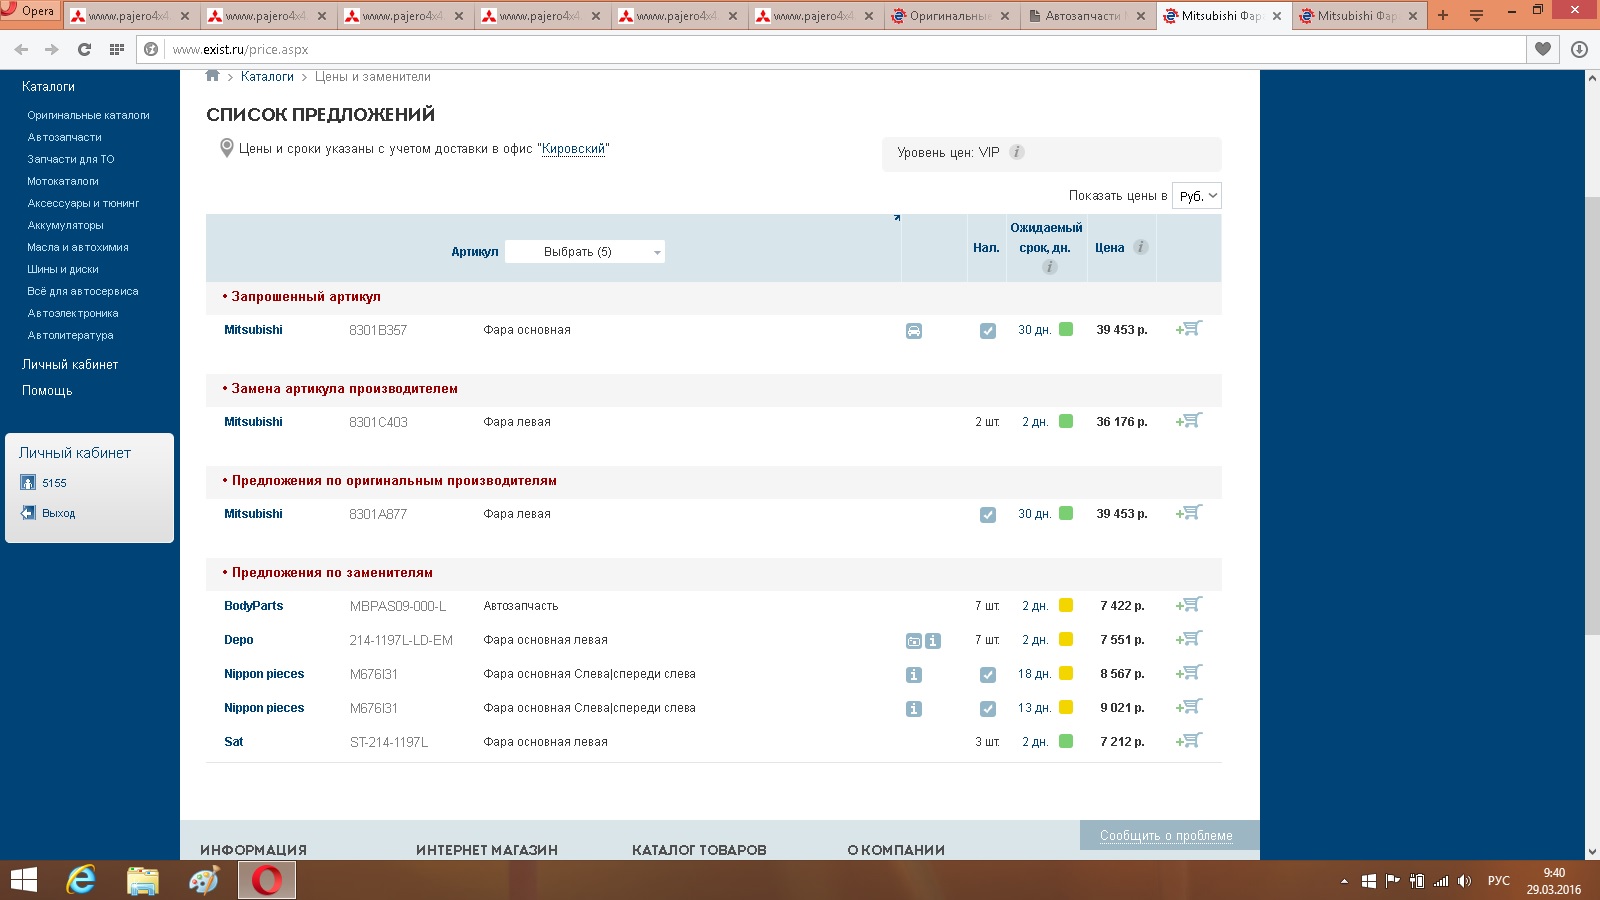Click availability checkmark for Nippon pieces 13 дн.

click(x=988, y=709)
